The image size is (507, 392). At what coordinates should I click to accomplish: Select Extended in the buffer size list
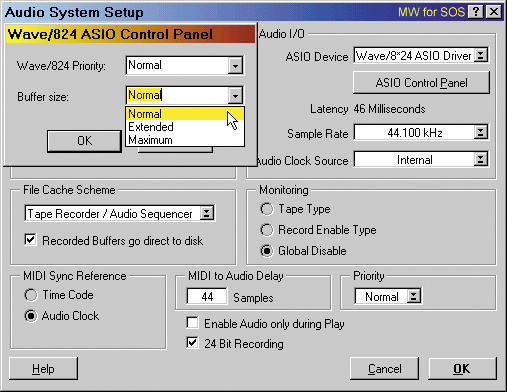pos(185,127)
